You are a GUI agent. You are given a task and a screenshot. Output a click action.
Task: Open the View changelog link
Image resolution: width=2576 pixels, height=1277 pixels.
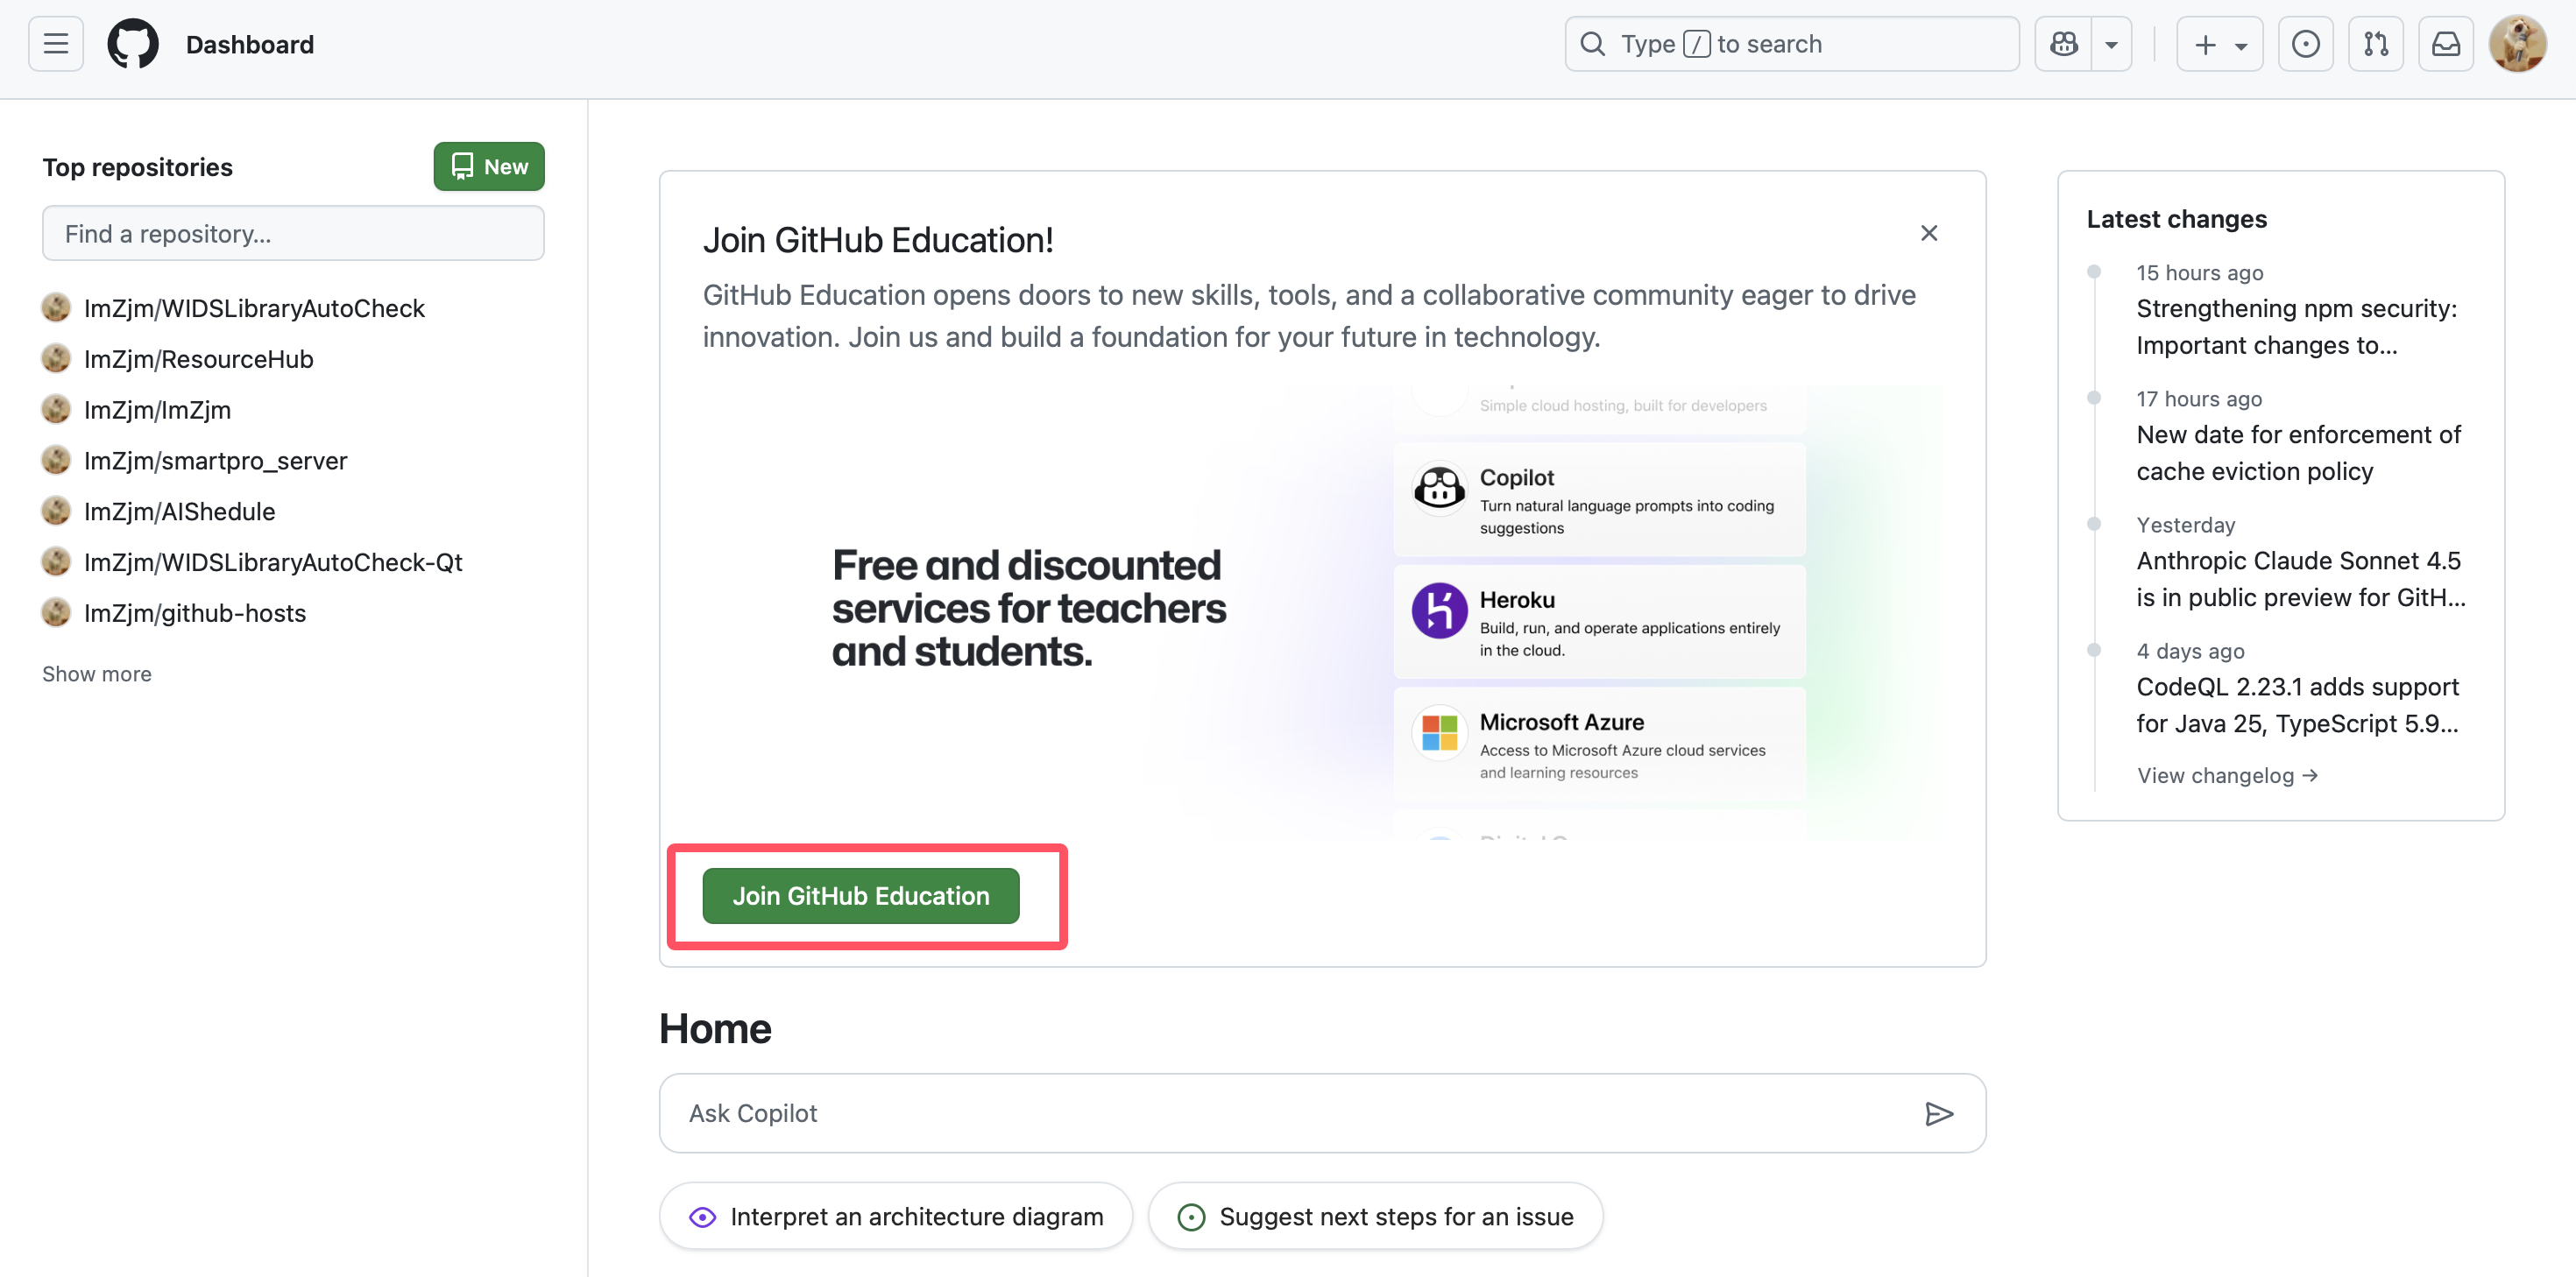coord(2226,775)
